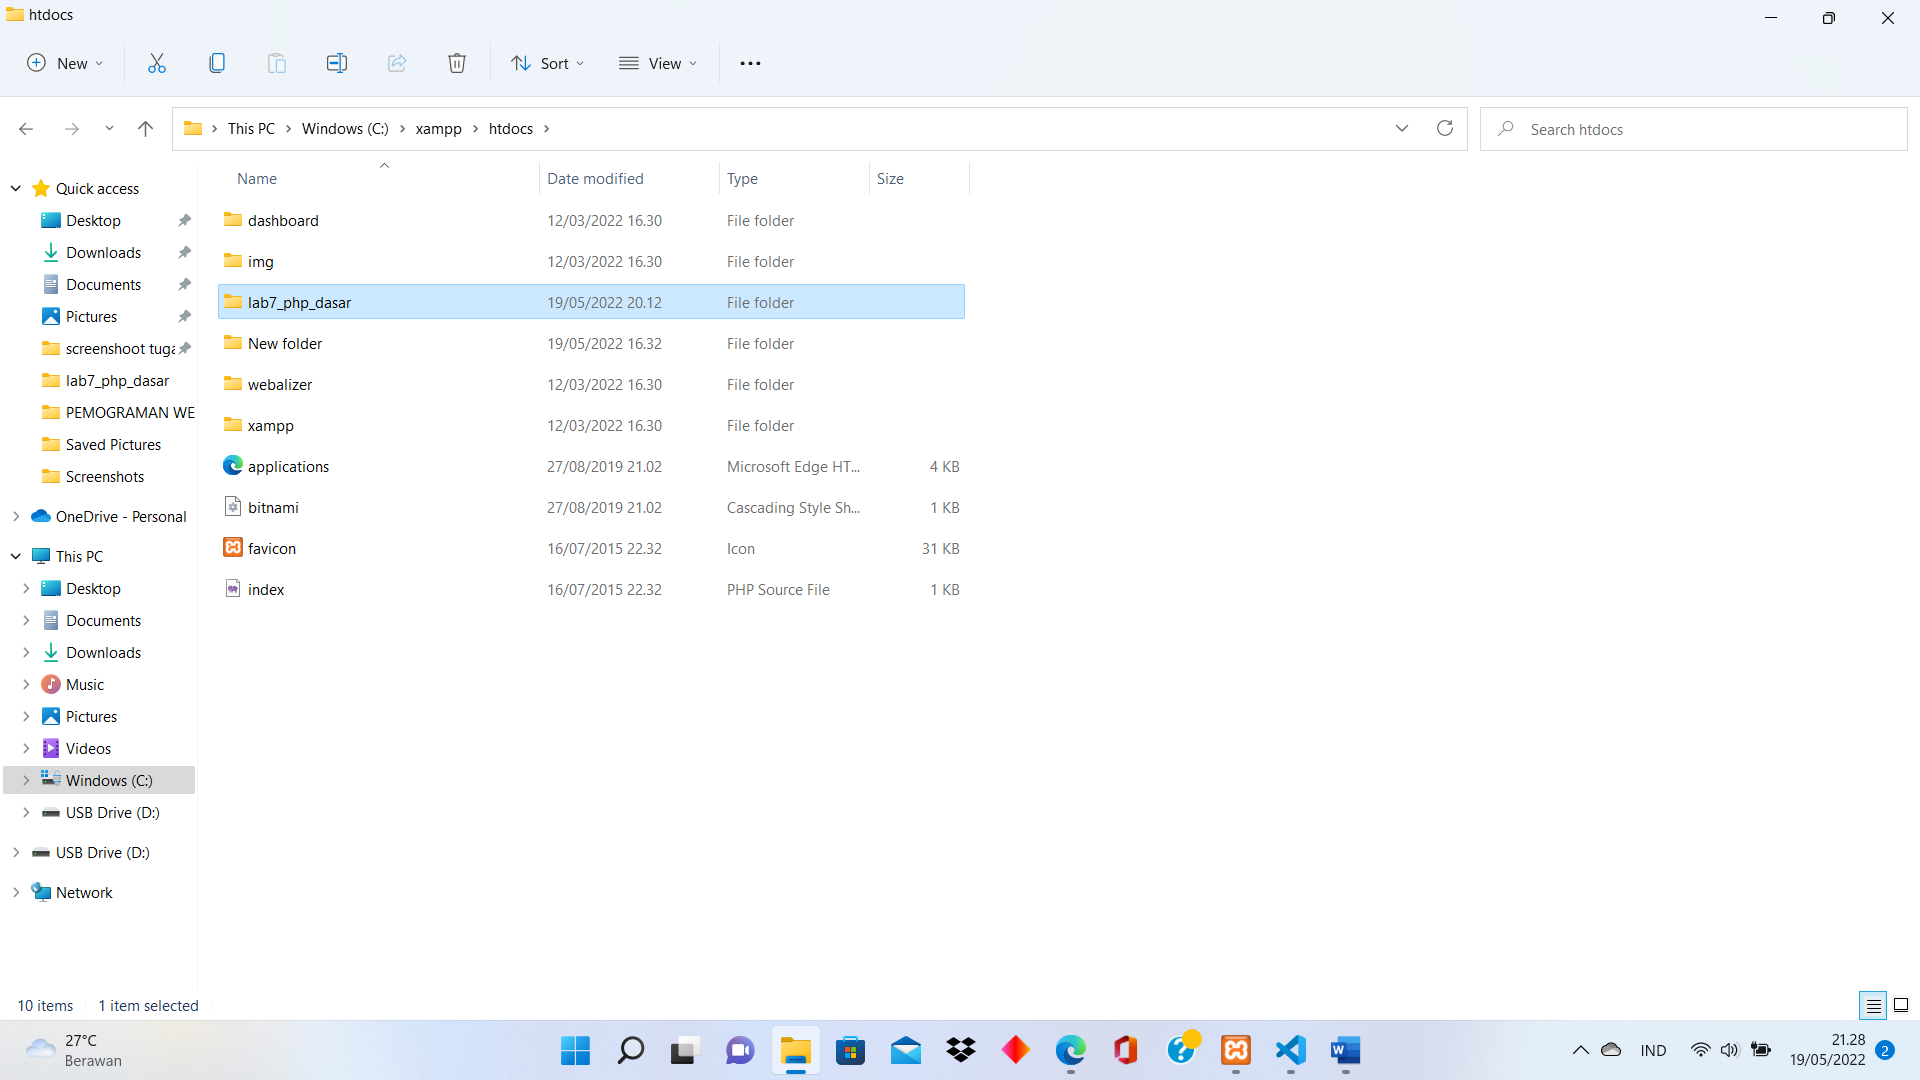
Task: Click the Copy icon in toolbar
Action: coord(217,63)
